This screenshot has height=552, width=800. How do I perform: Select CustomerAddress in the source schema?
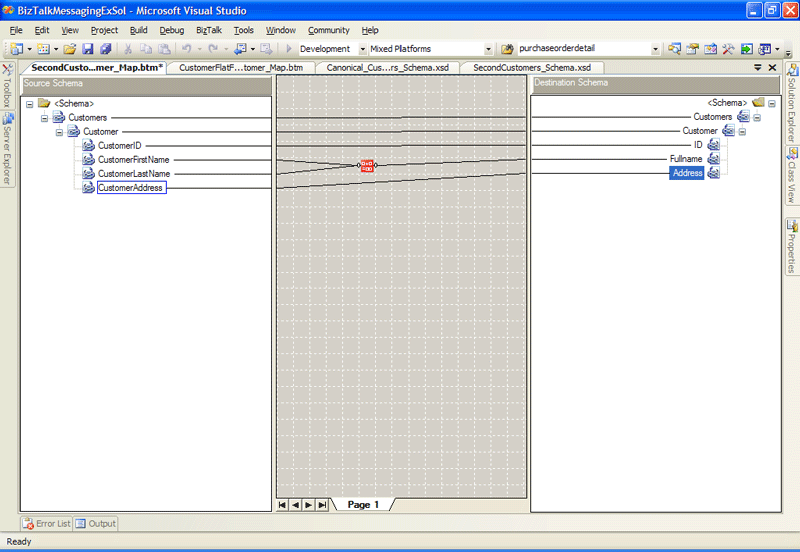131,188
